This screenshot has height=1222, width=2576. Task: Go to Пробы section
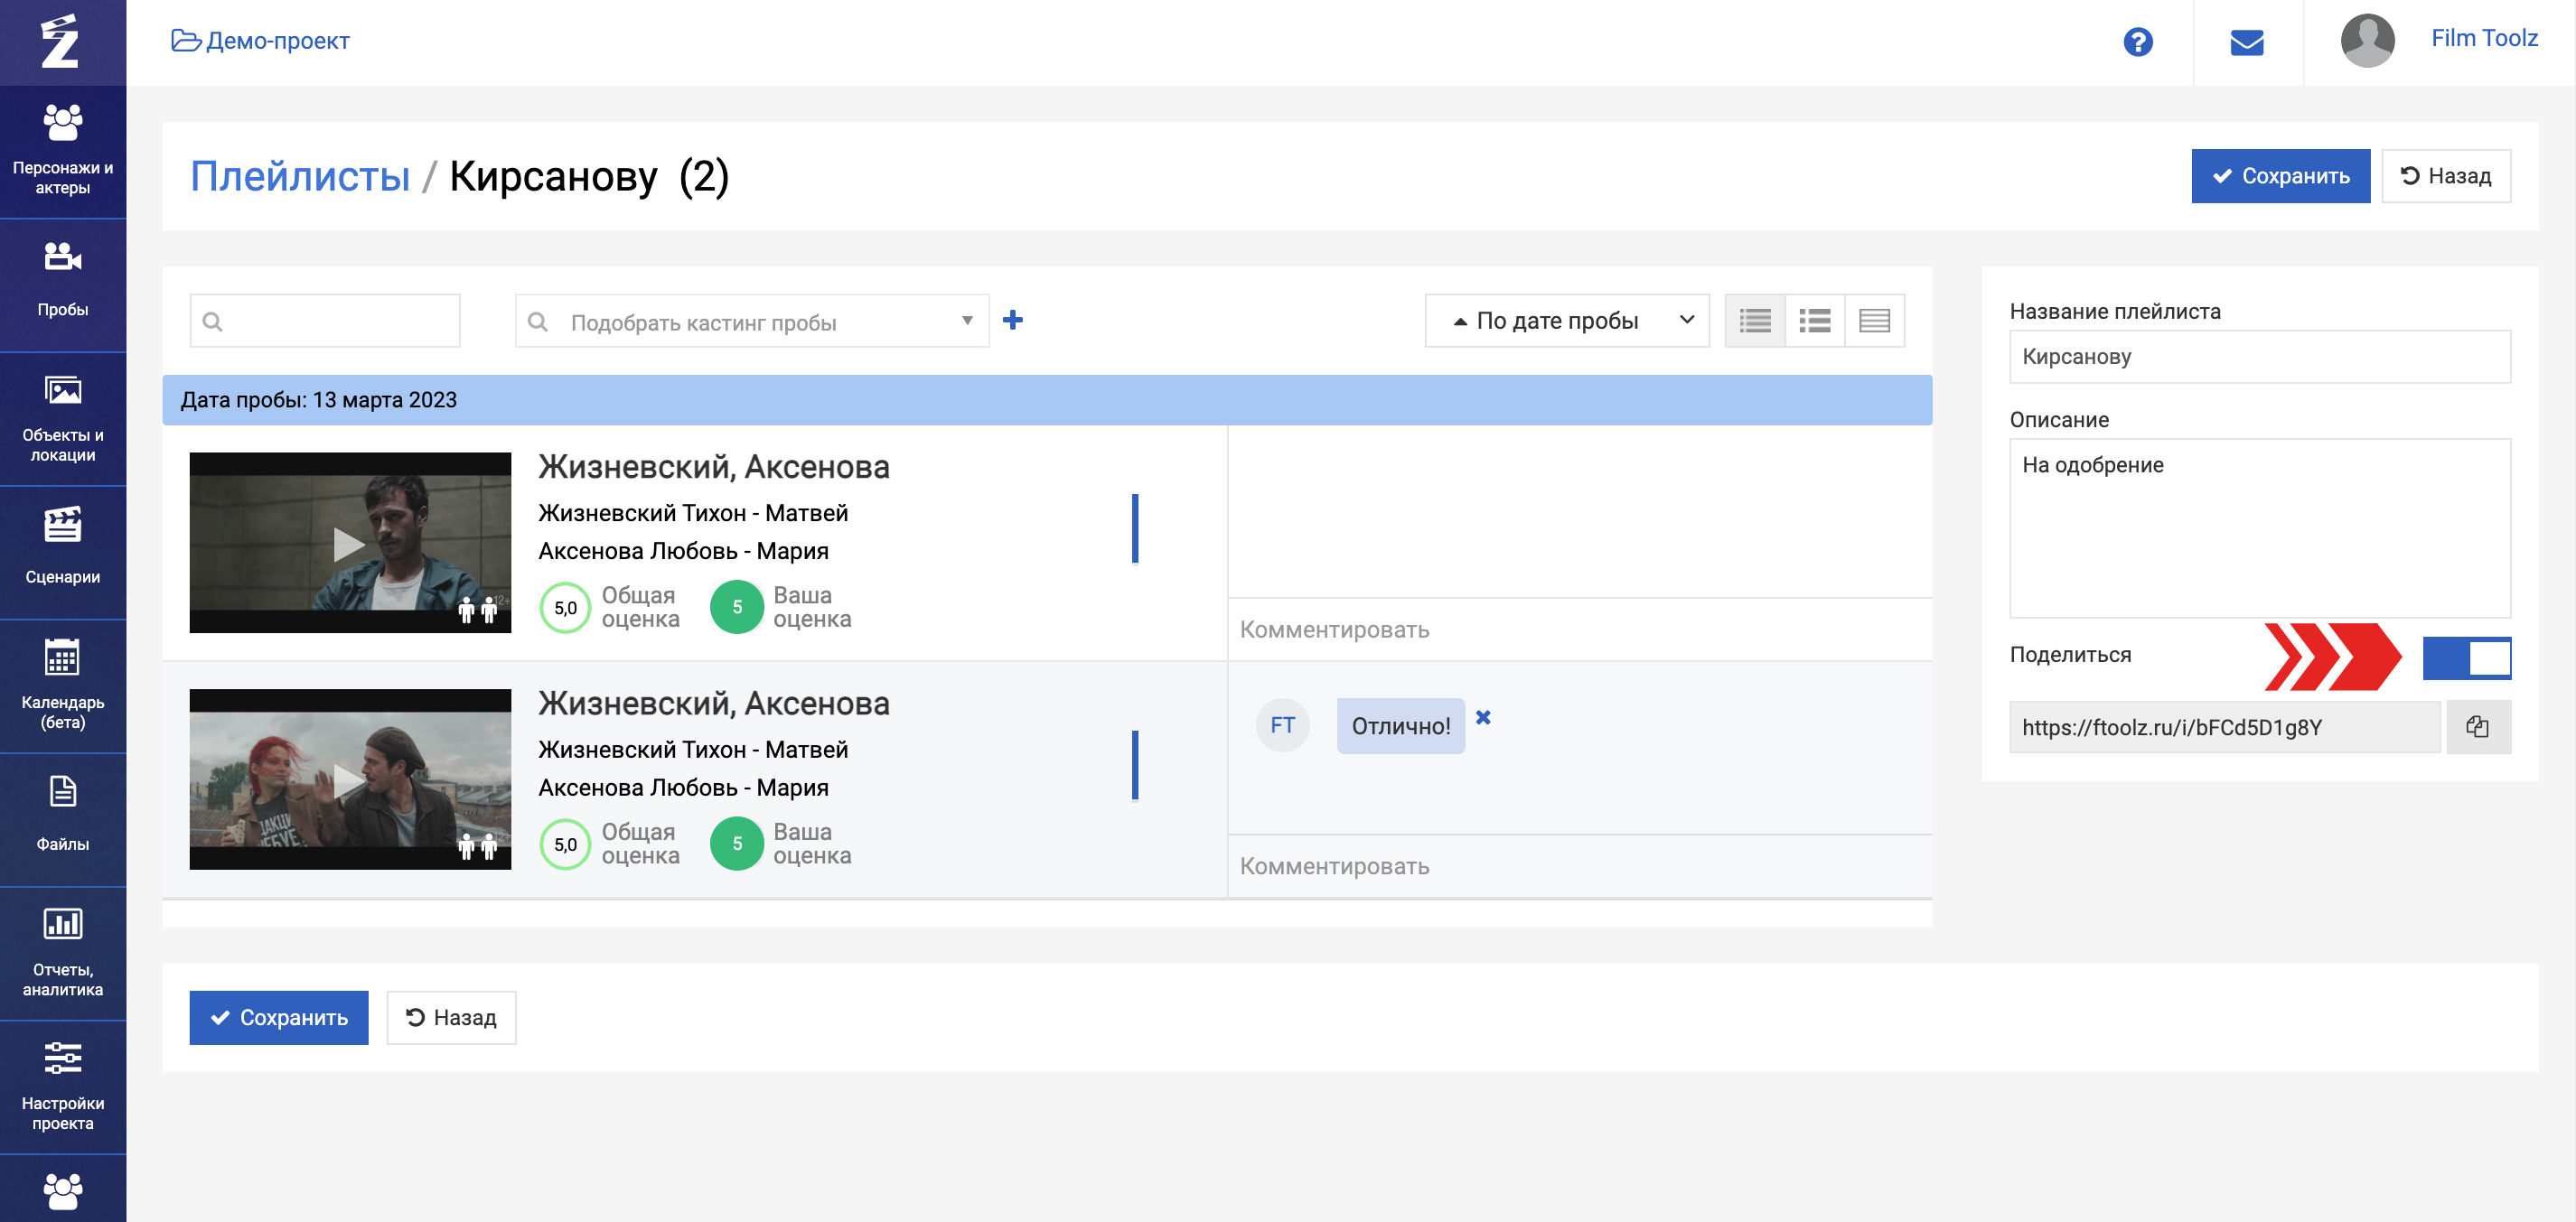pyautogui.click(x=63, y=284)
